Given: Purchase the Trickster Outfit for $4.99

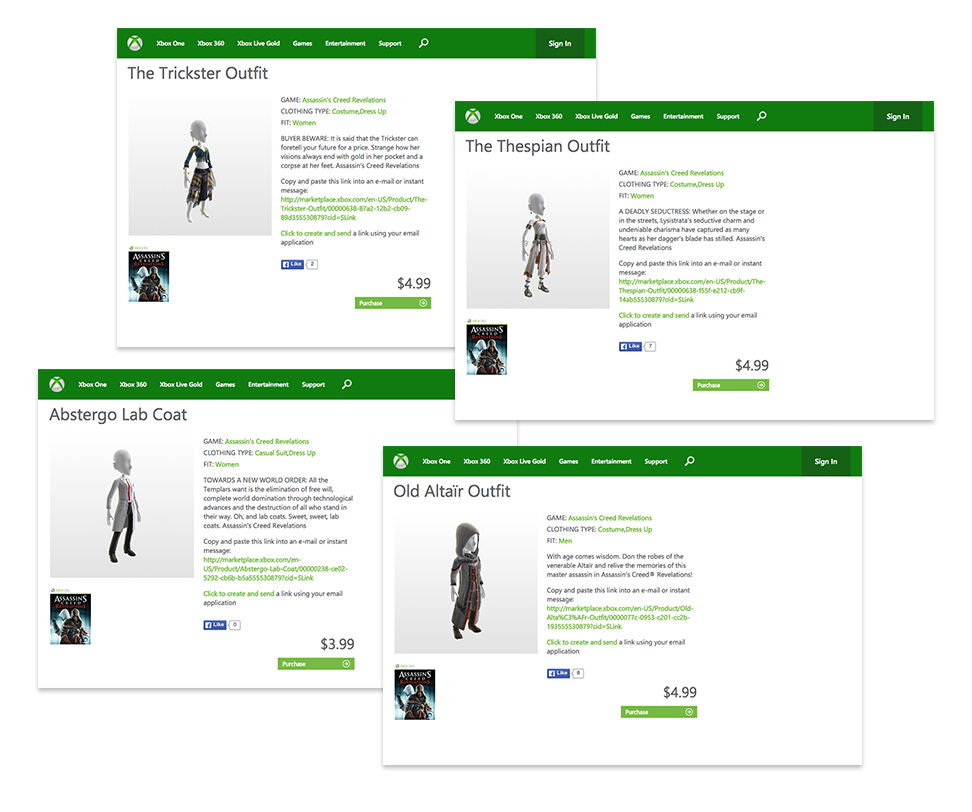Looking at the screenshot, I should click(x=393, y=303).
